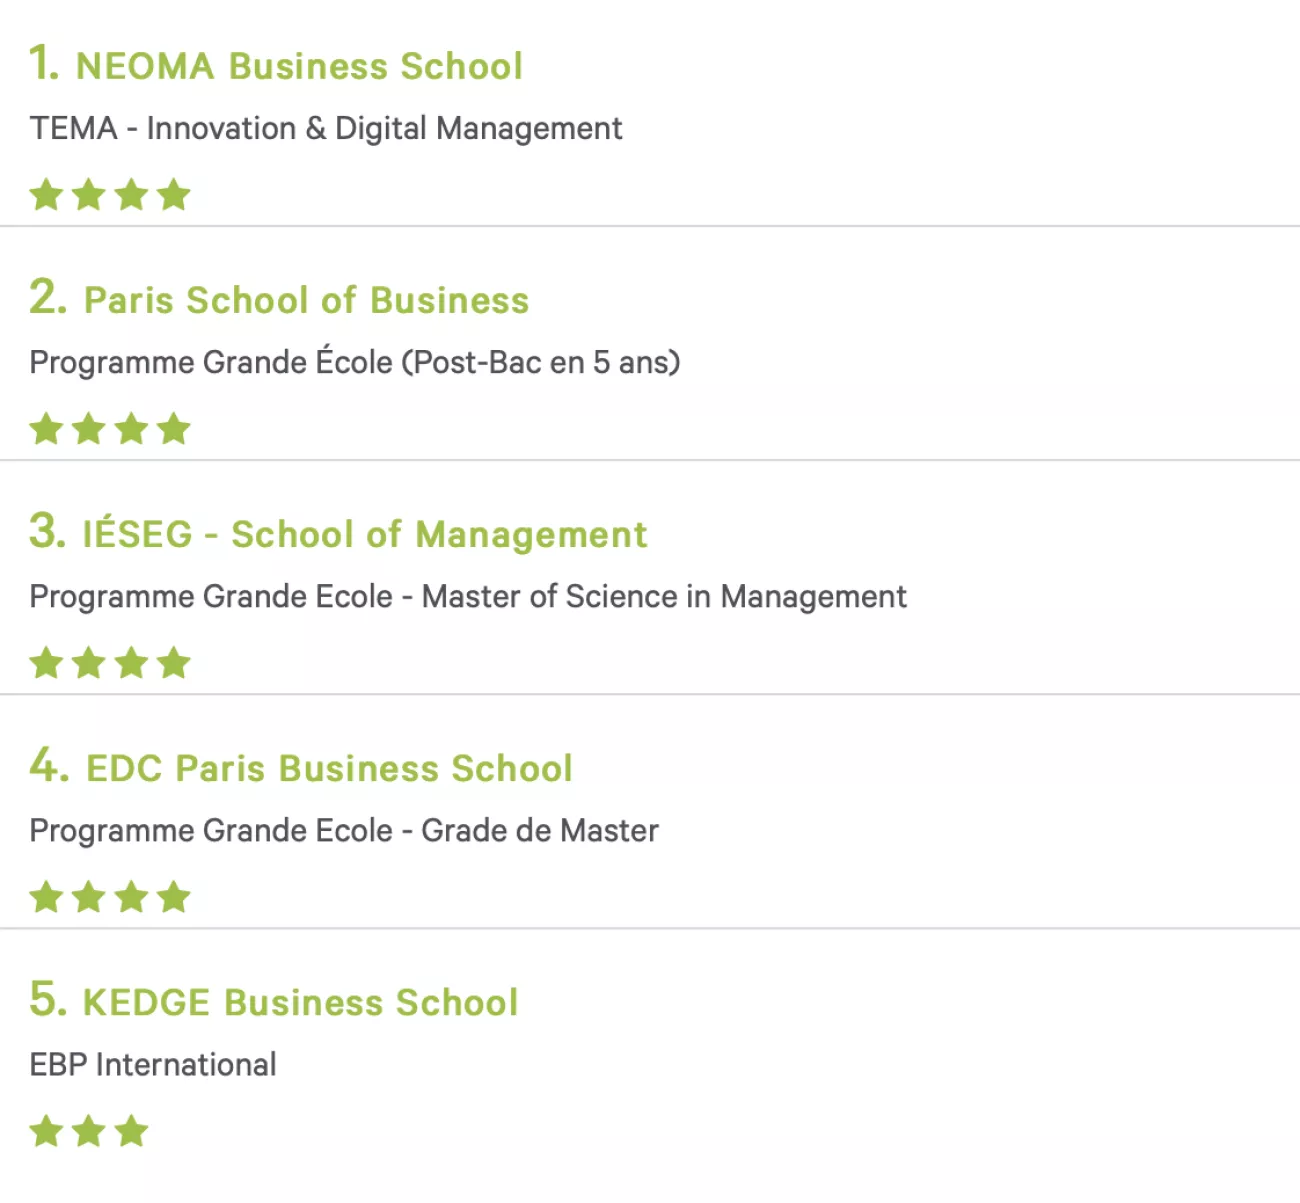Click the fourth star under EDC Paris rating
Image resolution: width=1300 pixels, height=1203 pixels.
tap(173, 896)
